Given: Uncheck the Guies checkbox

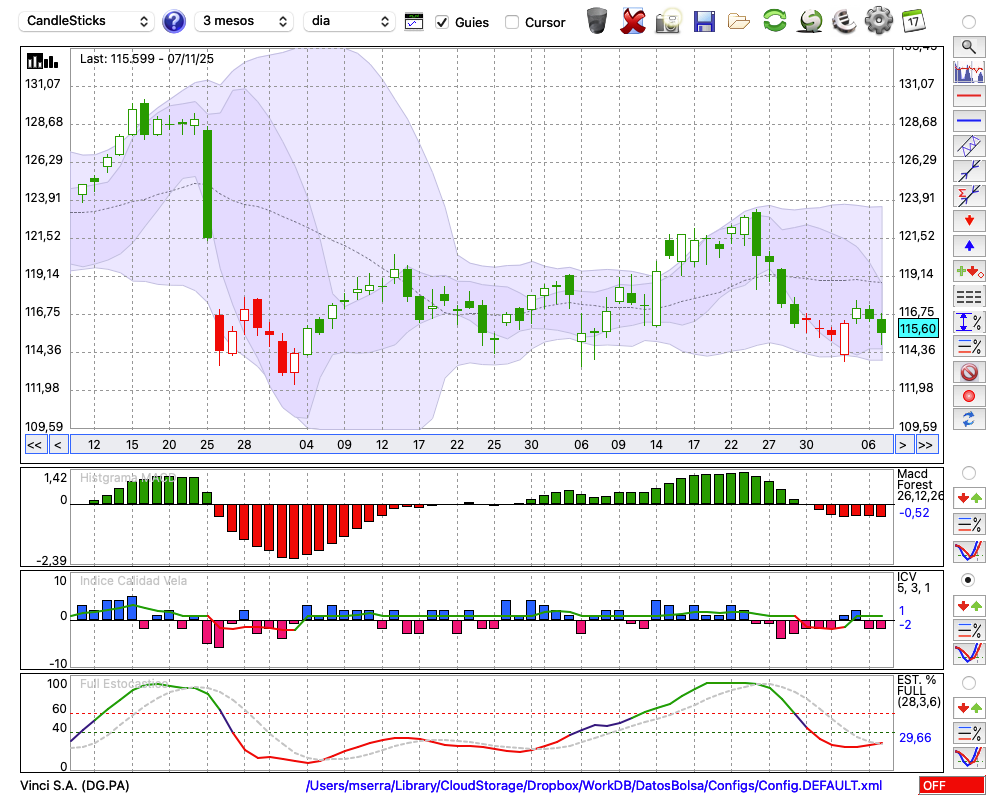Looking at the screenshot, I should tap(442, 22).
